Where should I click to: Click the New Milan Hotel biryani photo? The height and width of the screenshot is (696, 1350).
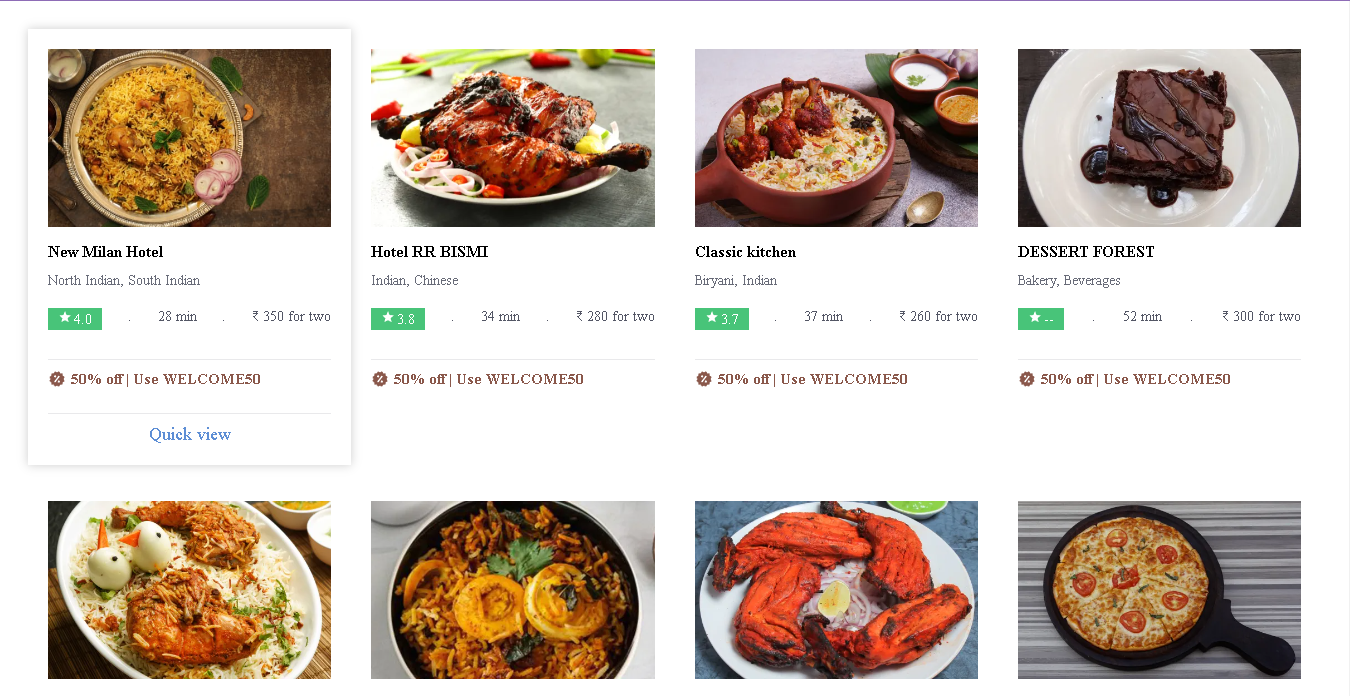pos(189,138)
